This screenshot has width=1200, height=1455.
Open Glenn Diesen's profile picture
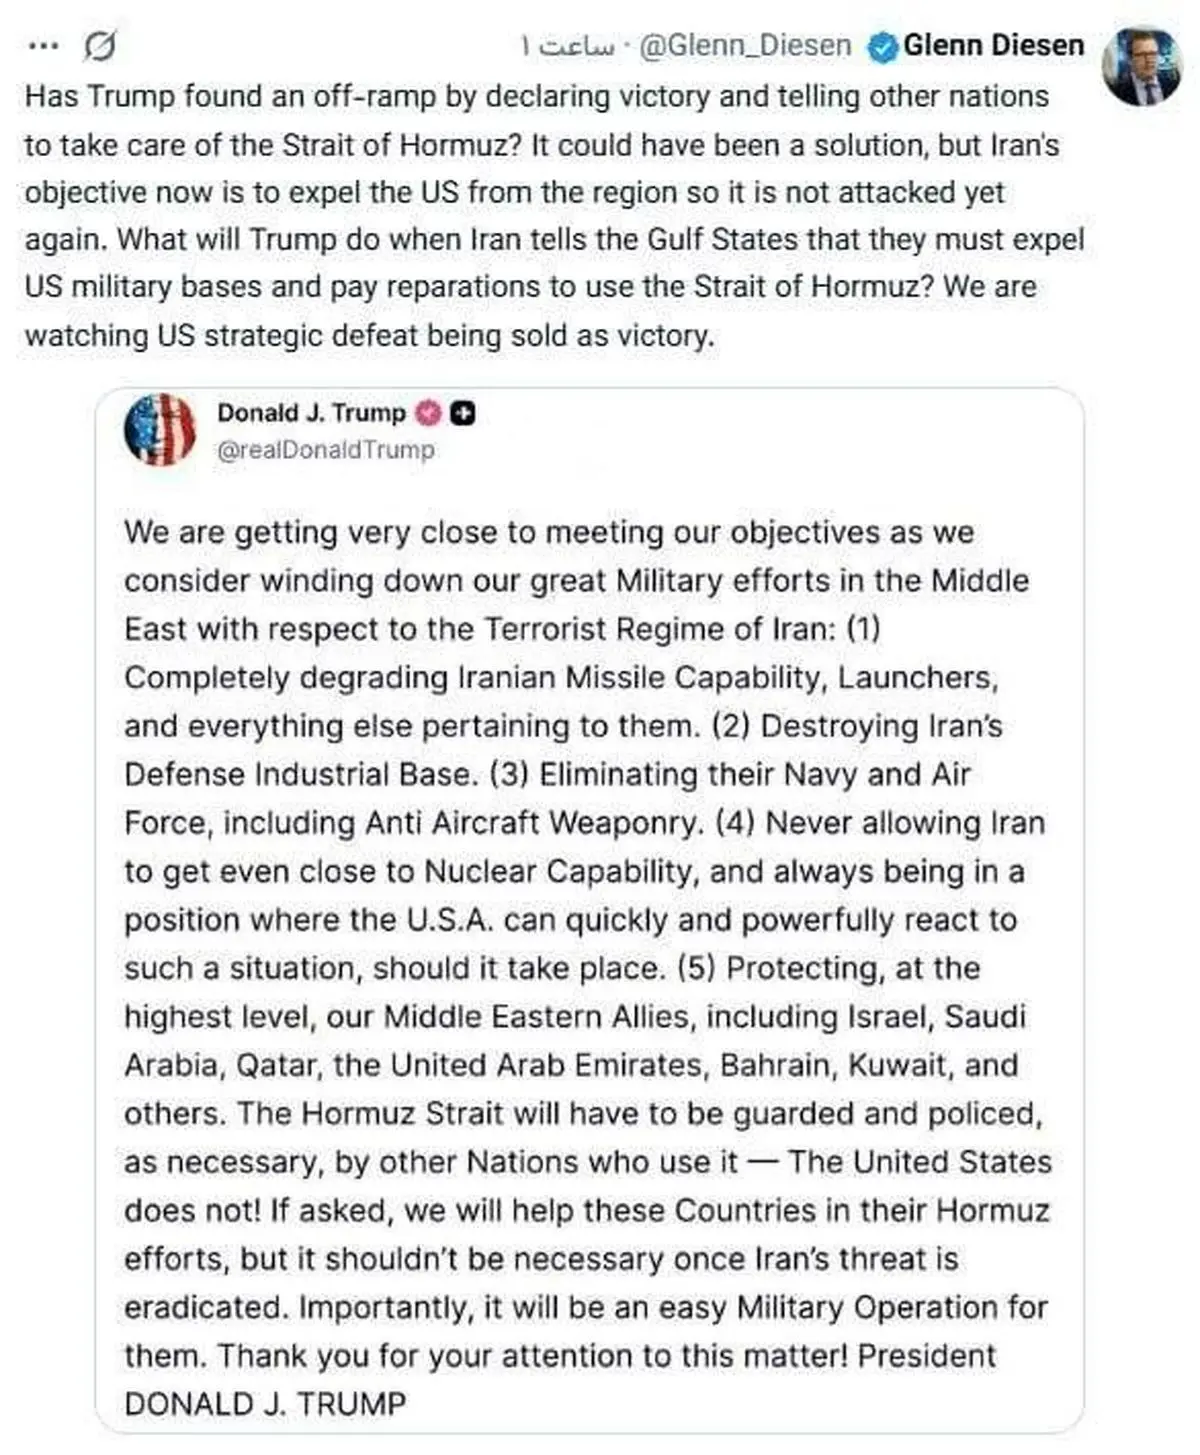(1144, 66)
